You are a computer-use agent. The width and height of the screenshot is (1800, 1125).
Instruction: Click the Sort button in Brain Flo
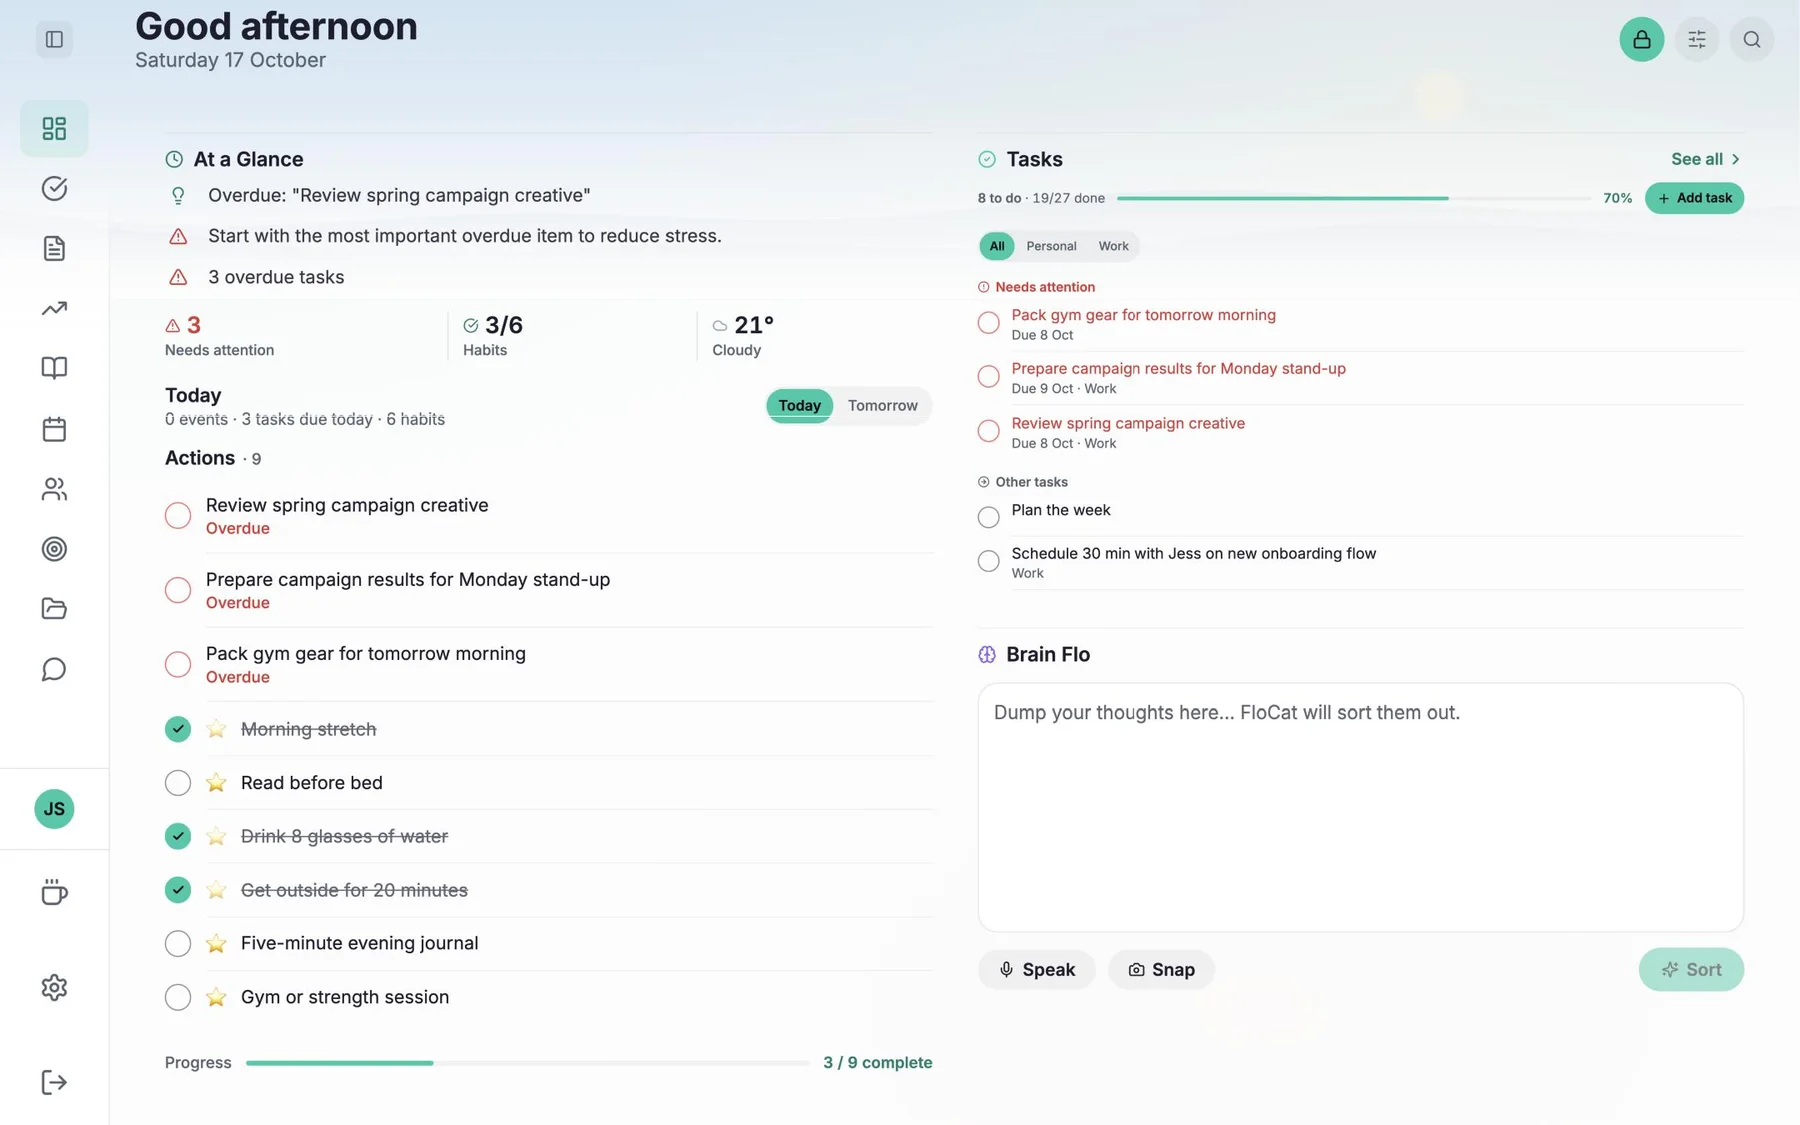click(x=1691, y=969)
